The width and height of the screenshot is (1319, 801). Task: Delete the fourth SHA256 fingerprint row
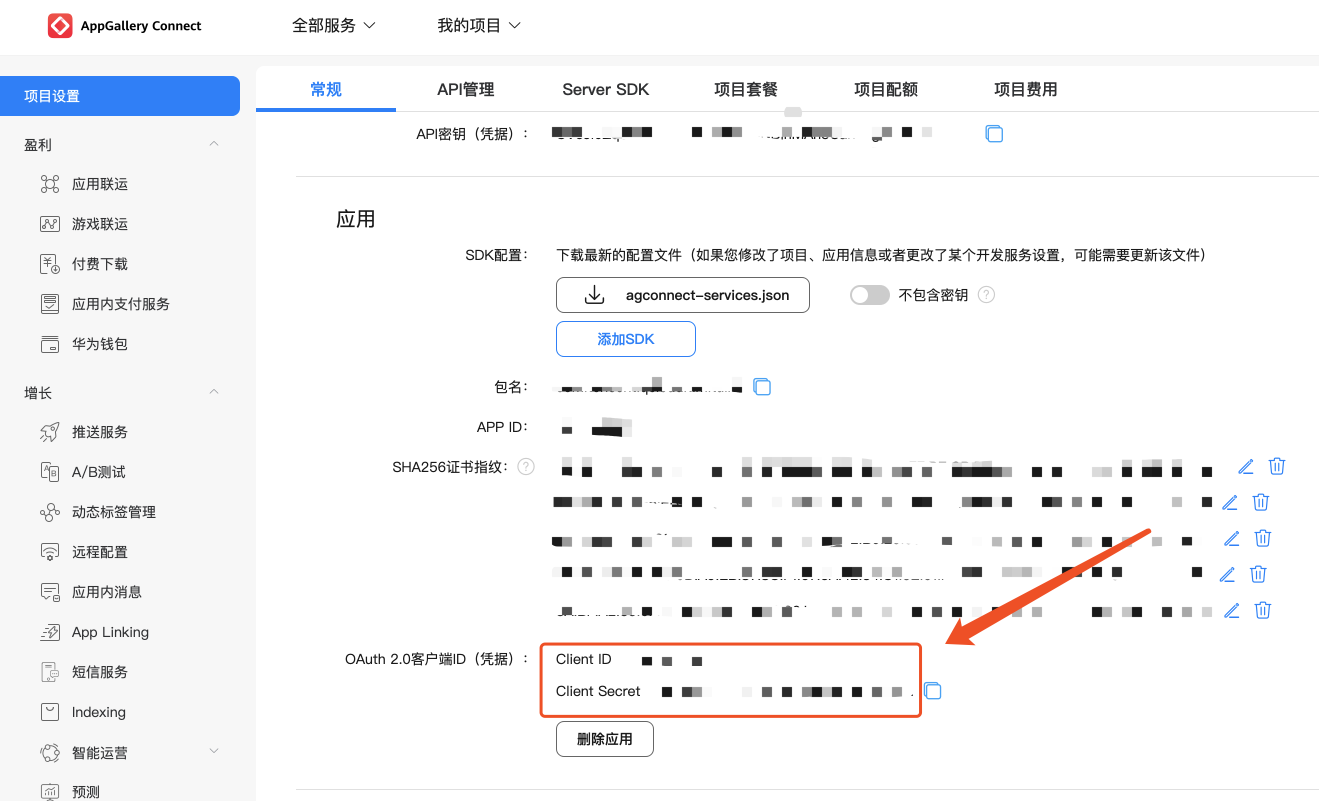pos(1259,574)
